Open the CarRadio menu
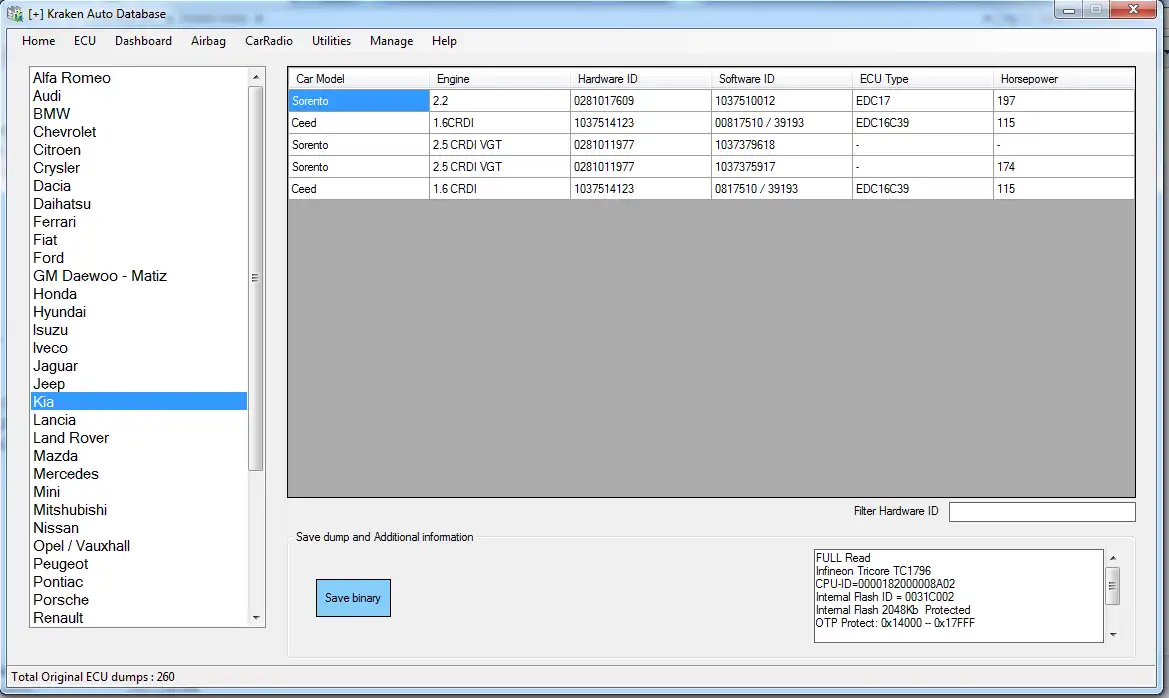 268,41
